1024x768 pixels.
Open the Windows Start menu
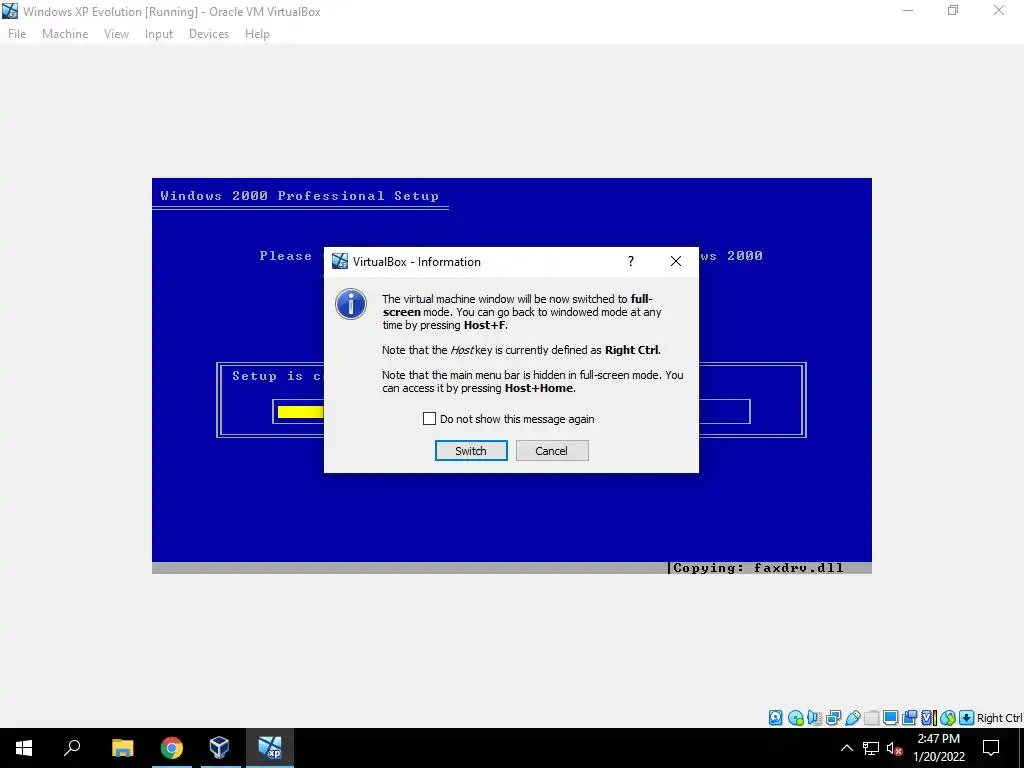click(24, 748)
